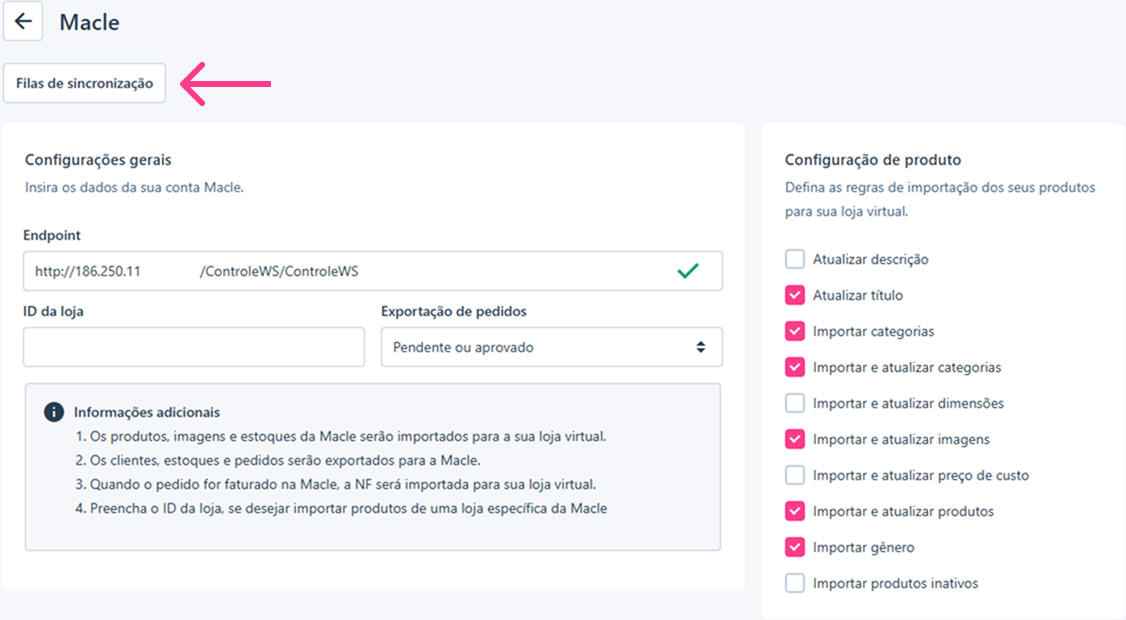Click line 'Quando o pedido for faturado na Macle'
The height and width of the screenshot is (620, 1126).
click(x=335, y=484)
